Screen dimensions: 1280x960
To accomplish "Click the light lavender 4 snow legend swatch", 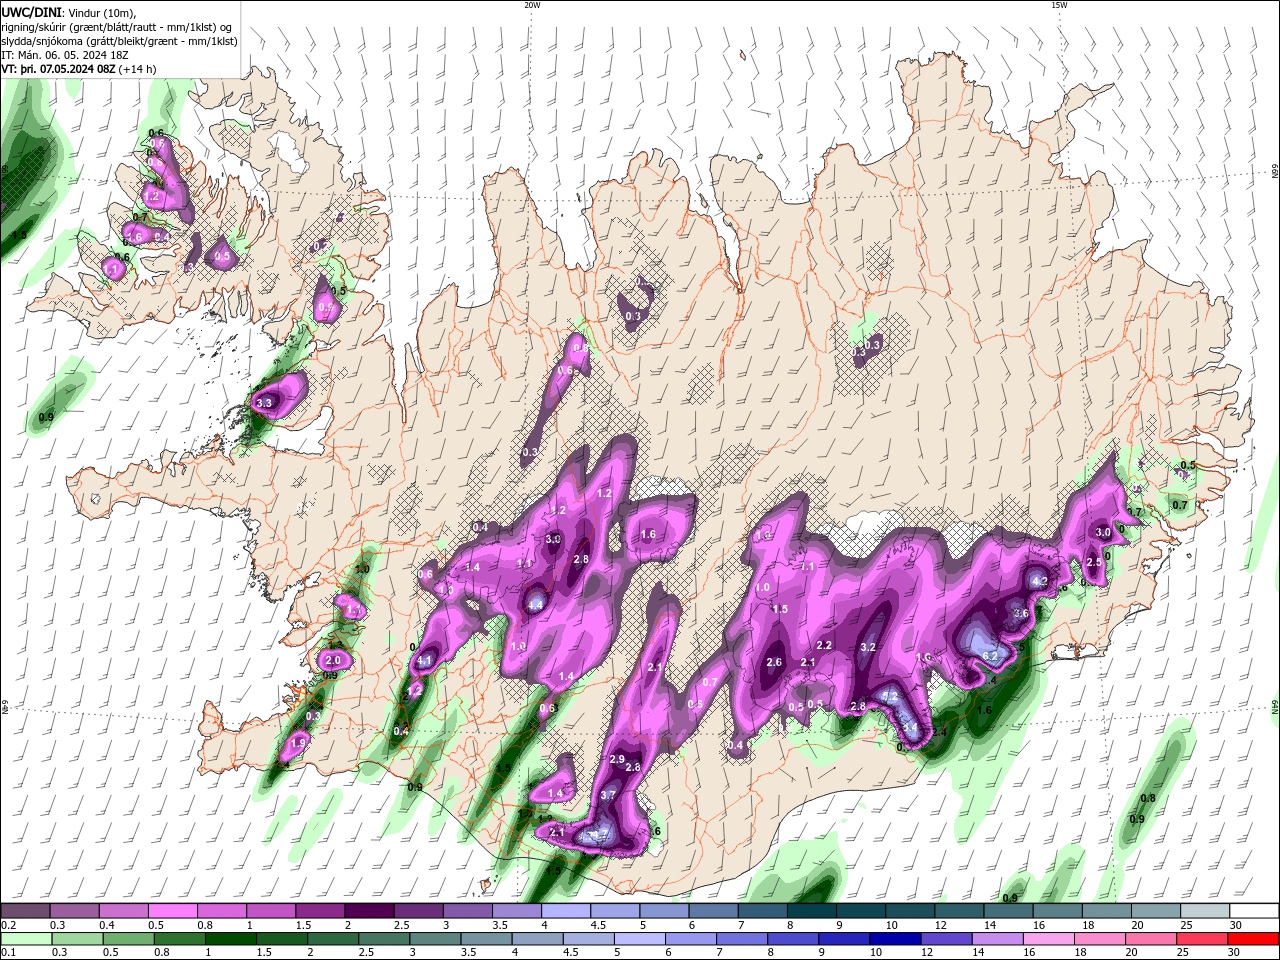I will coord(566,911).
